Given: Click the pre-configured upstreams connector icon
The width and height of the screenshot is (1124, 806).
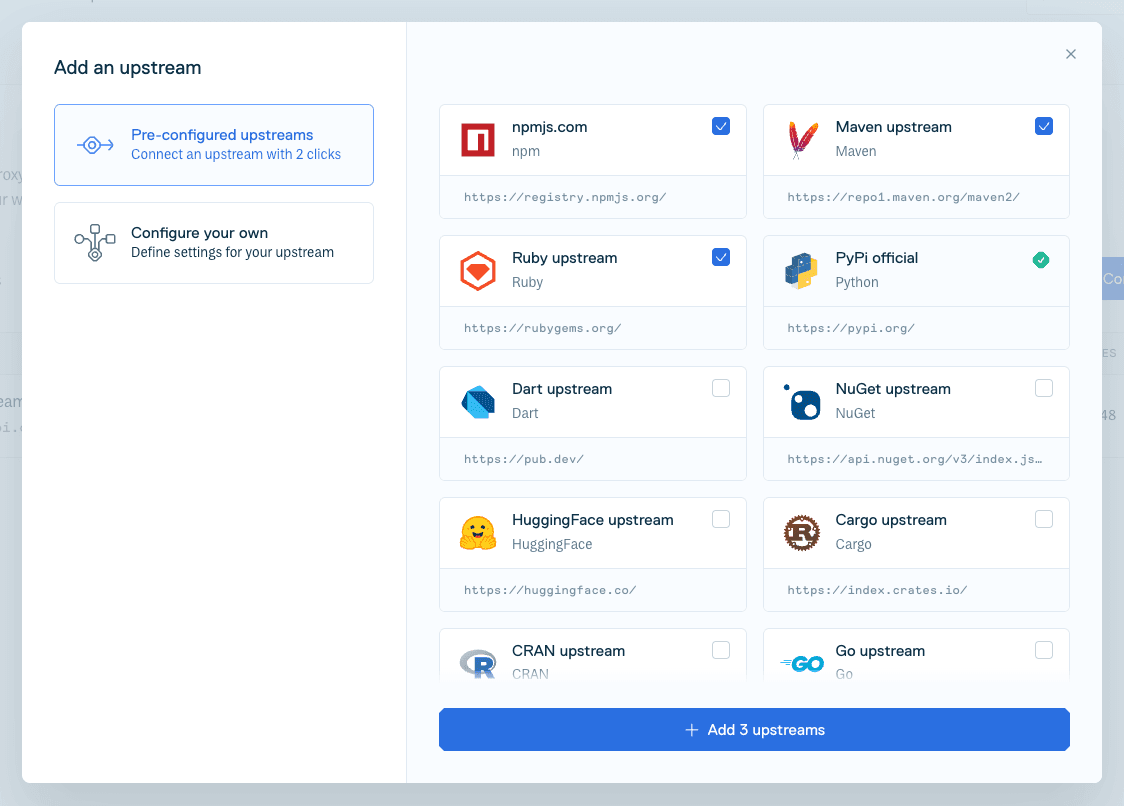Looking at the screenshot, I should (x=95, y=145).
